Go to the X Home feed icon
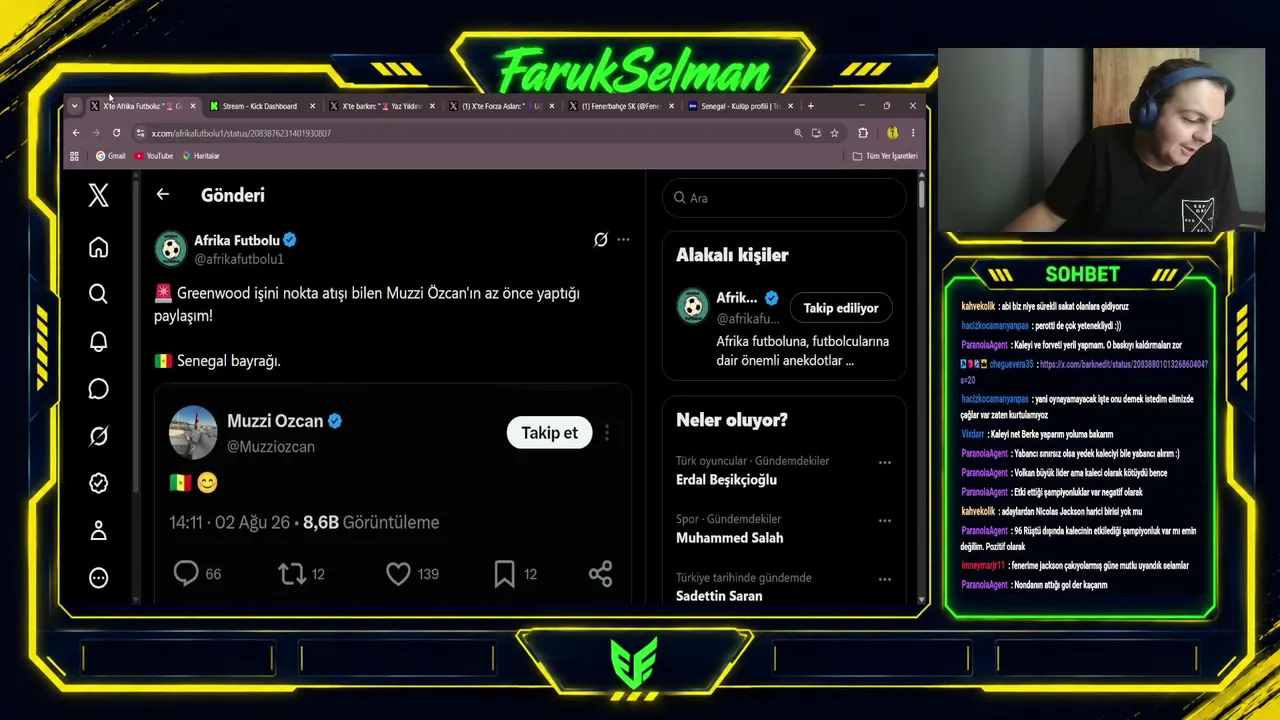The width and height of the screenshot is (1280, 720). (x=98, y=247)
